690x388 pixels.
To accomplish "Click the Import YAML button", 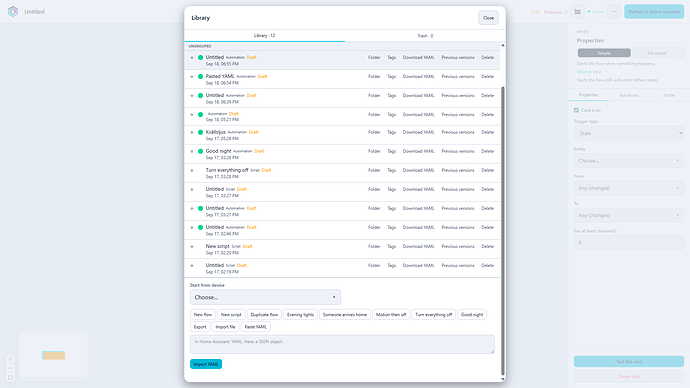I will 206,364.
